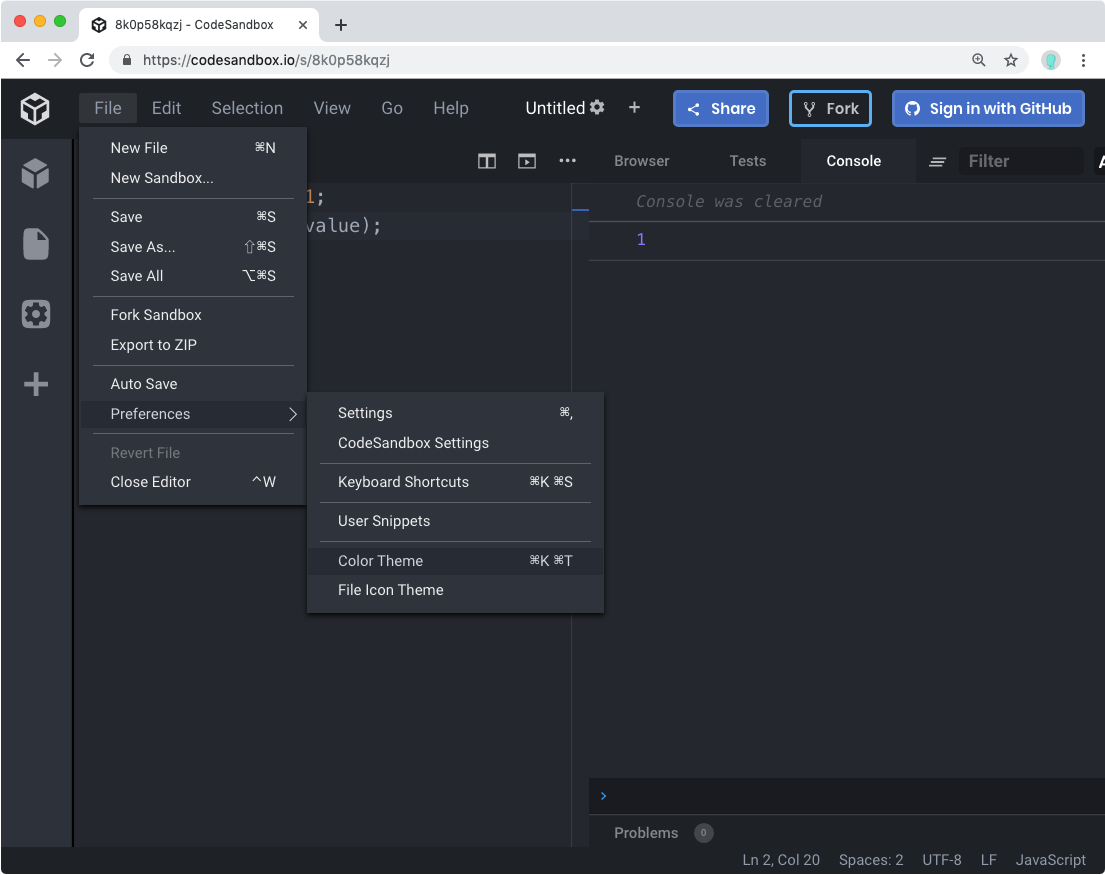1105x875 pixels.
Task: Choose File Icon Theme
Action: [x=455, y=590]
